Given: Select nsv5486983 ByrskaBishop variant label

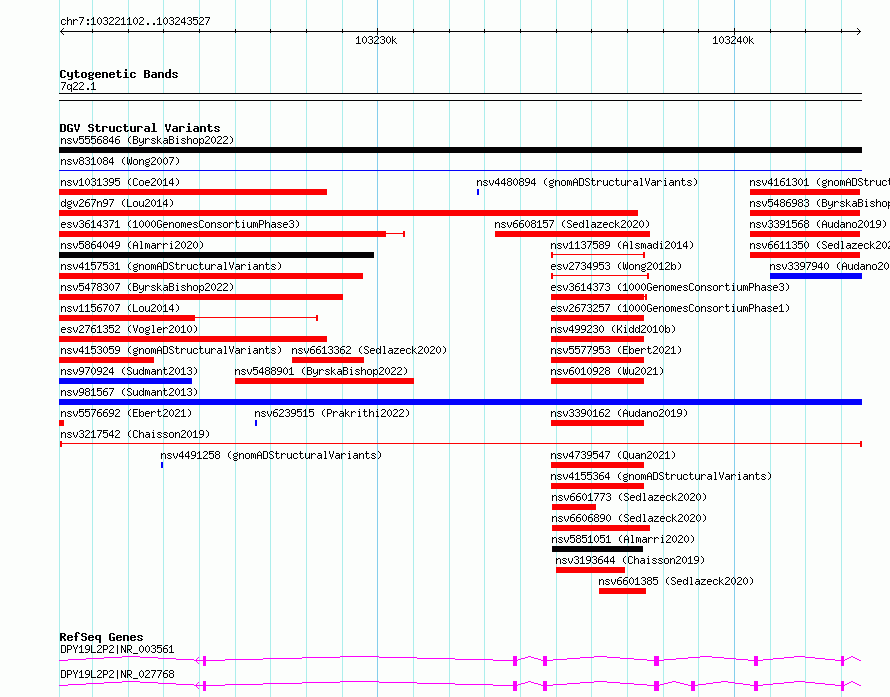Looking at the screenshot, I should click(x=819, y=203).
